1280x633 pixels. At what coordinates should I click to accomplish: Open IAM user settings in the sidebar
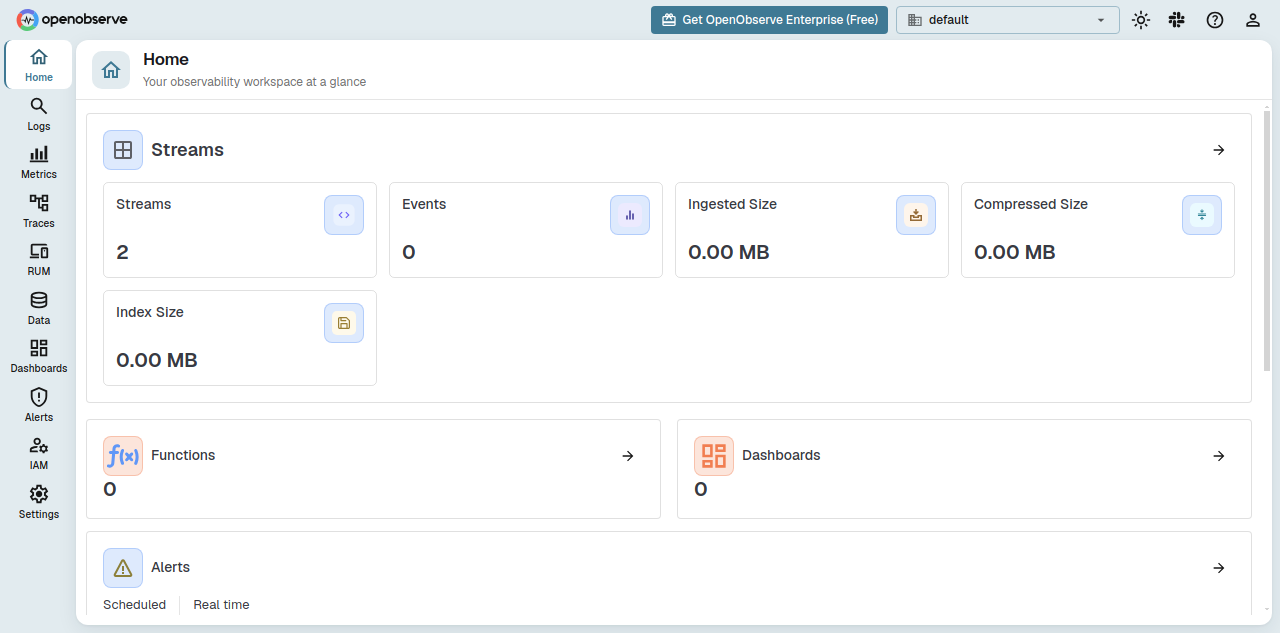[x=39, y=453]
